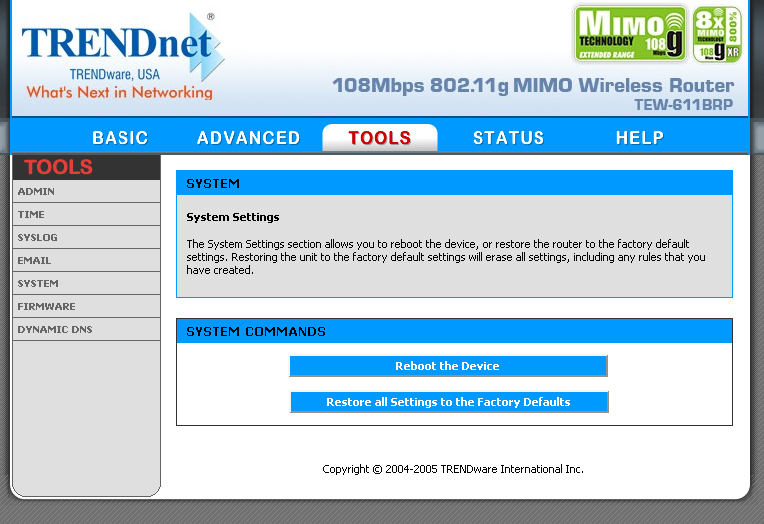The image size is (764, 524).
Task: Click the TRENDware, USA text
Action: 115,75
